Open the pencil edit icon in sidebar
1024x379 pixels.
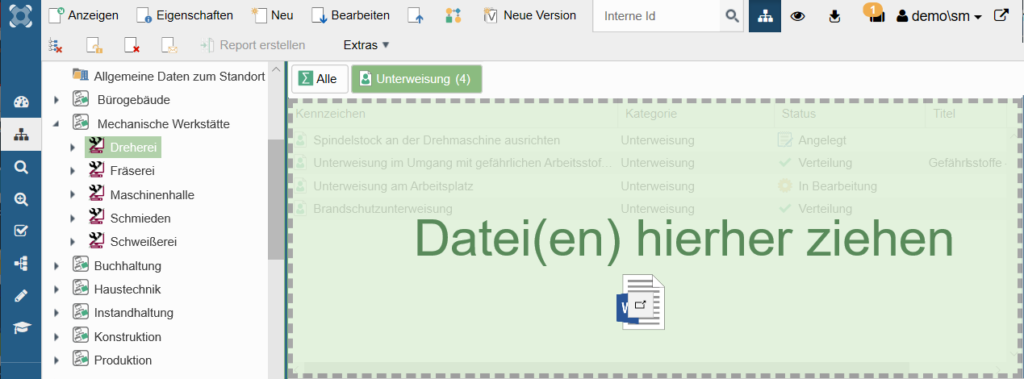click(21, 295)
